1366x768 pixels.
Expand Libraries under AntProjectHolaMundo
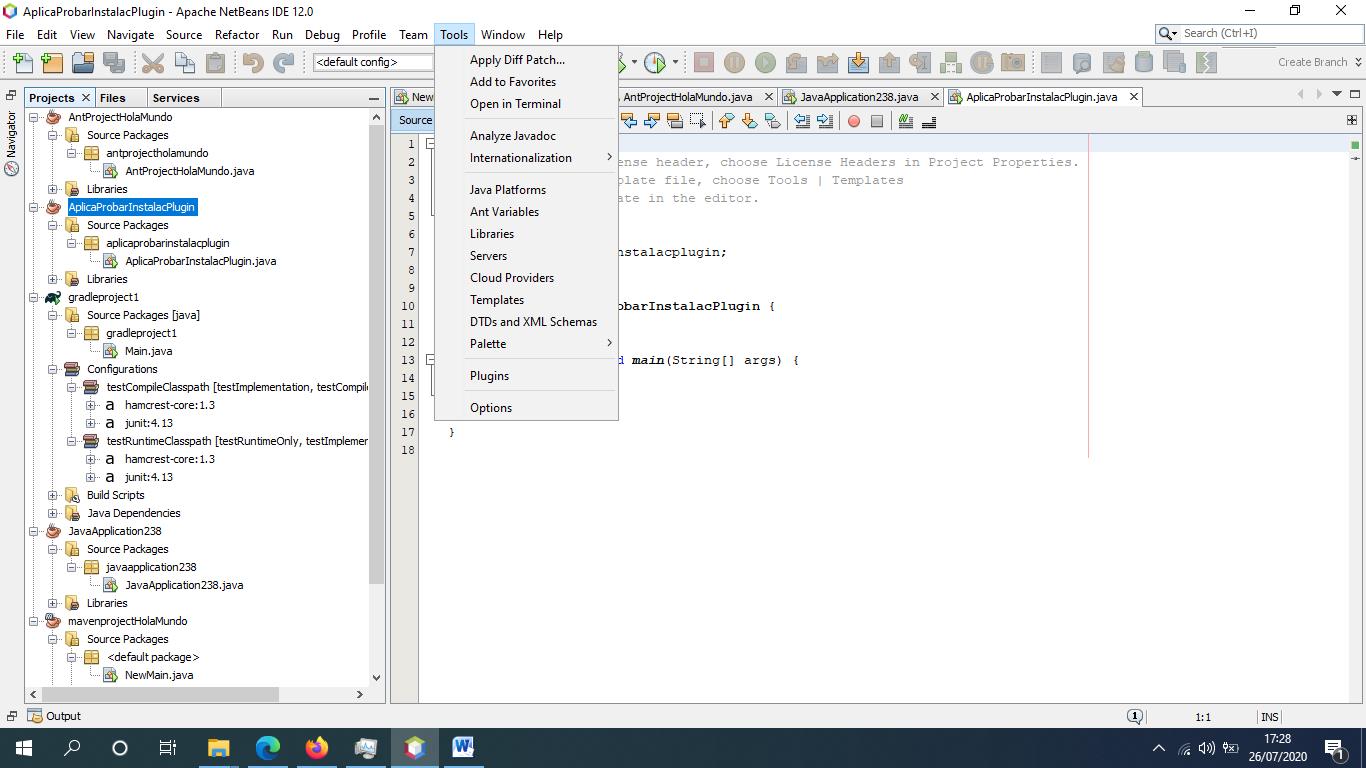pyautogui.click(x=53, y=189)
